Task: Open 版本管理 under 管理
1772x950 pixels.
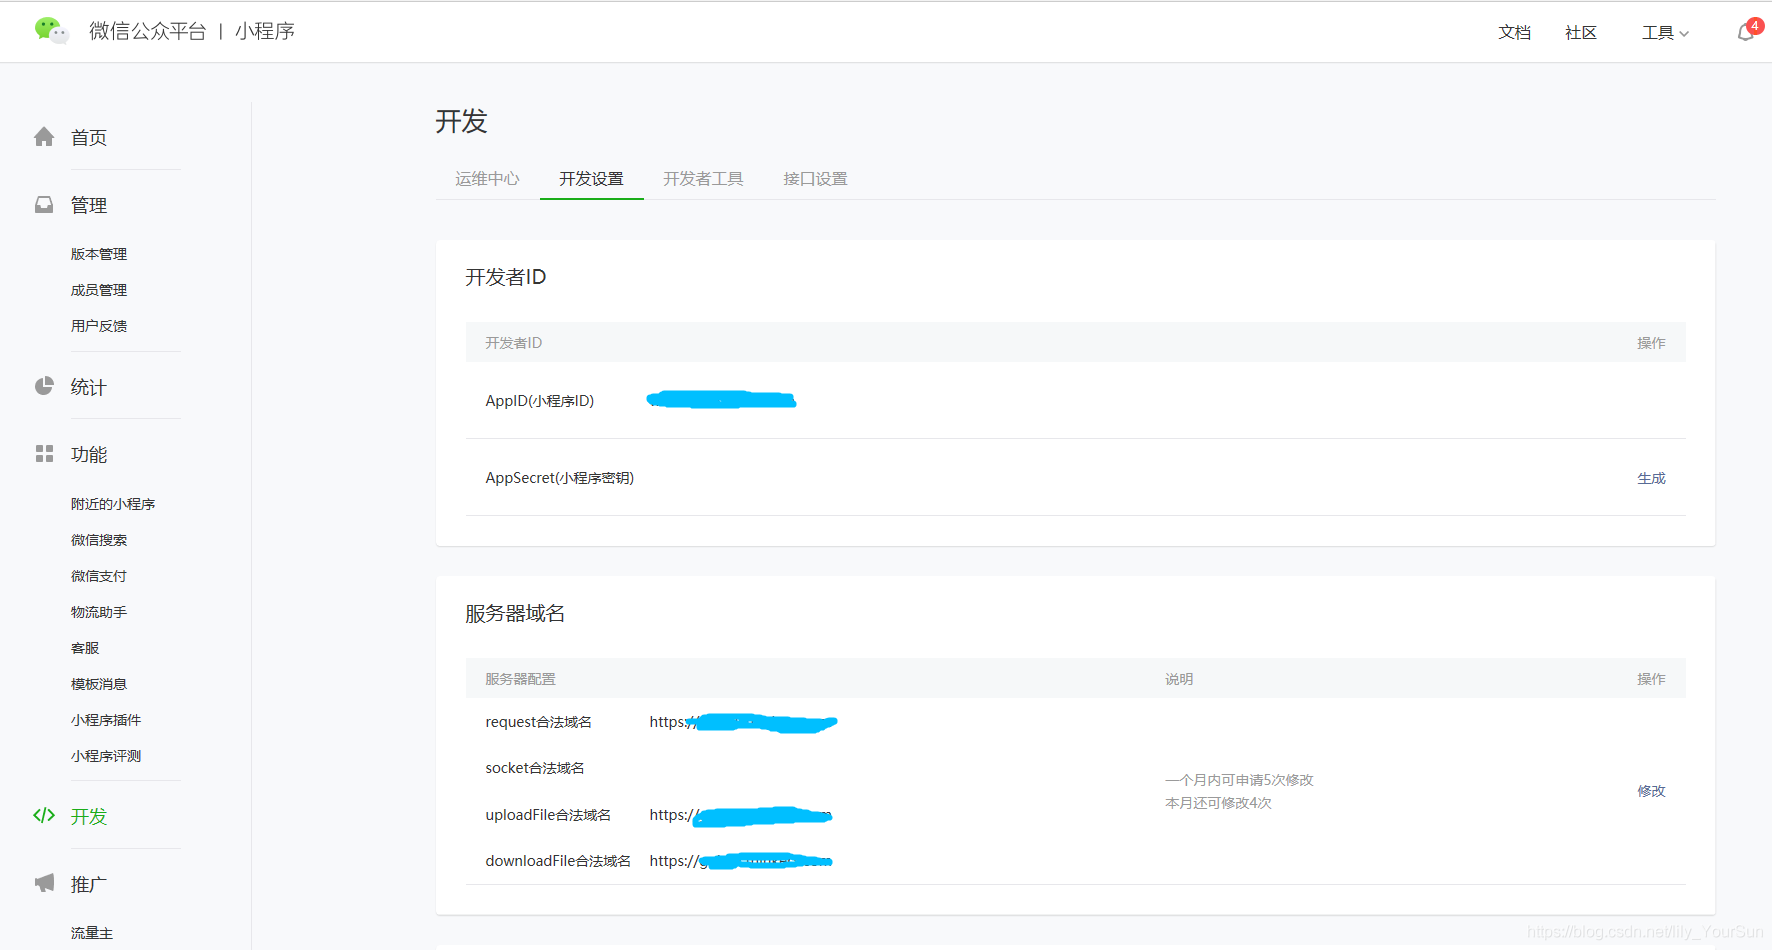Action: point(98,253)
